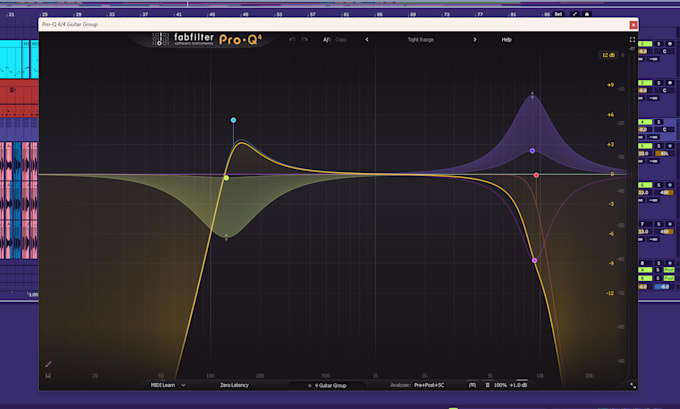
Task: Copy current state to other A/B slot
Action: pyautogui.click(x=341, y=39)
